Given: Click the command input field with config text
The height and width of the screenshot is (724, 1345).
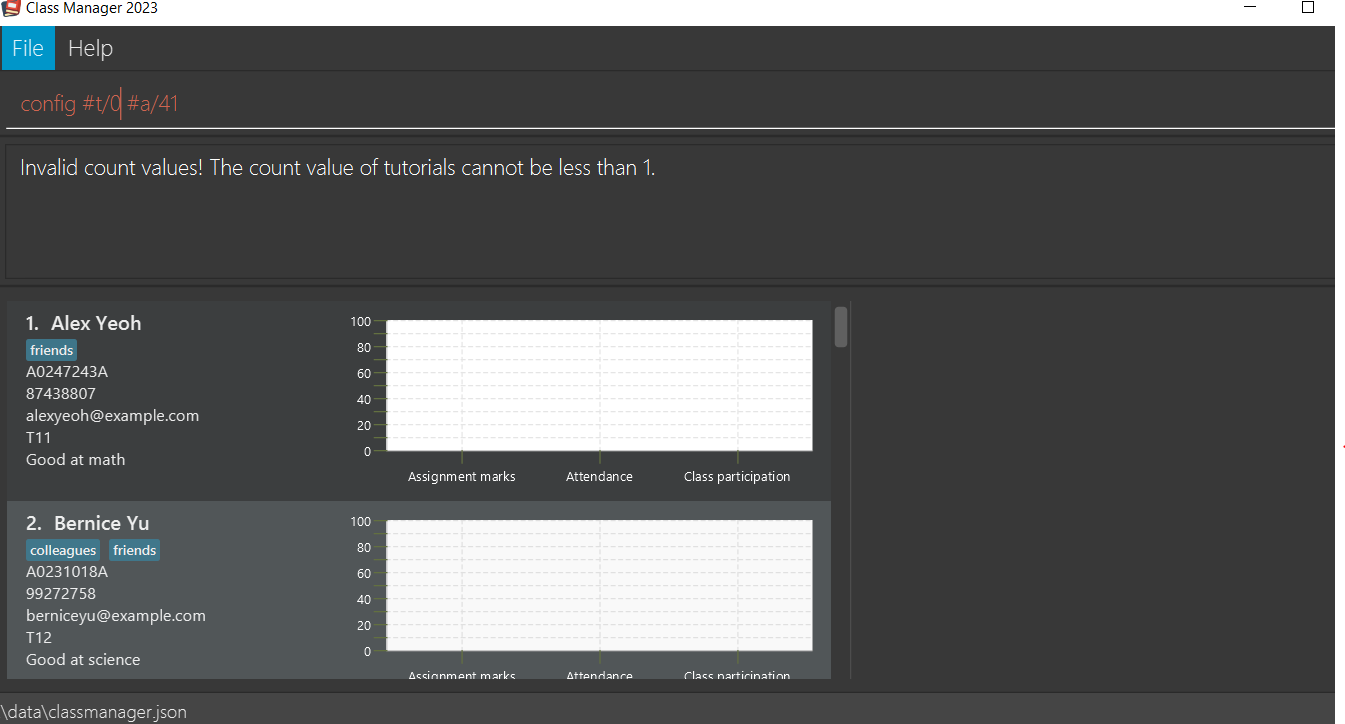Looking at the screenshot, I should coord(670,103).
